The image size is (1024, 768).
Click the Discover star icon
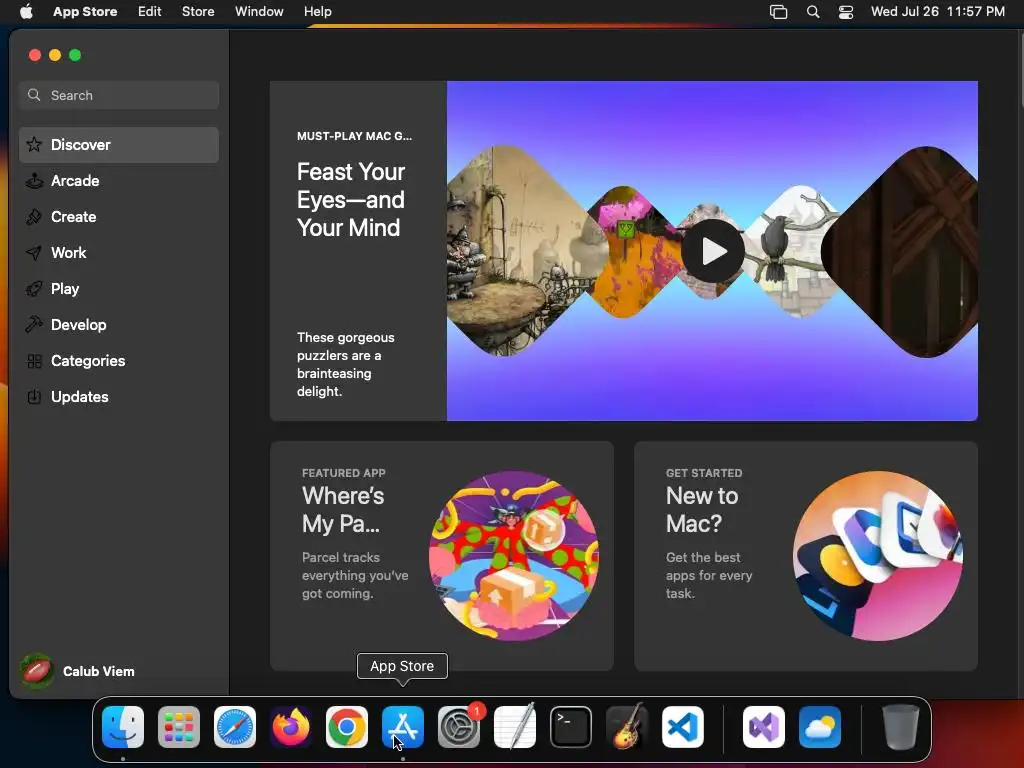pos(34,144)
